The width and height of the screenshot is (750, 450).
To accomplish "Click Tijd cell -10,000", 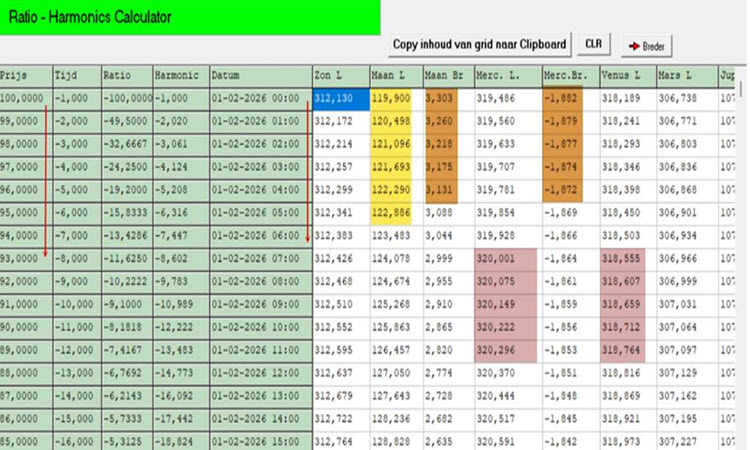I will coord(77,305).
